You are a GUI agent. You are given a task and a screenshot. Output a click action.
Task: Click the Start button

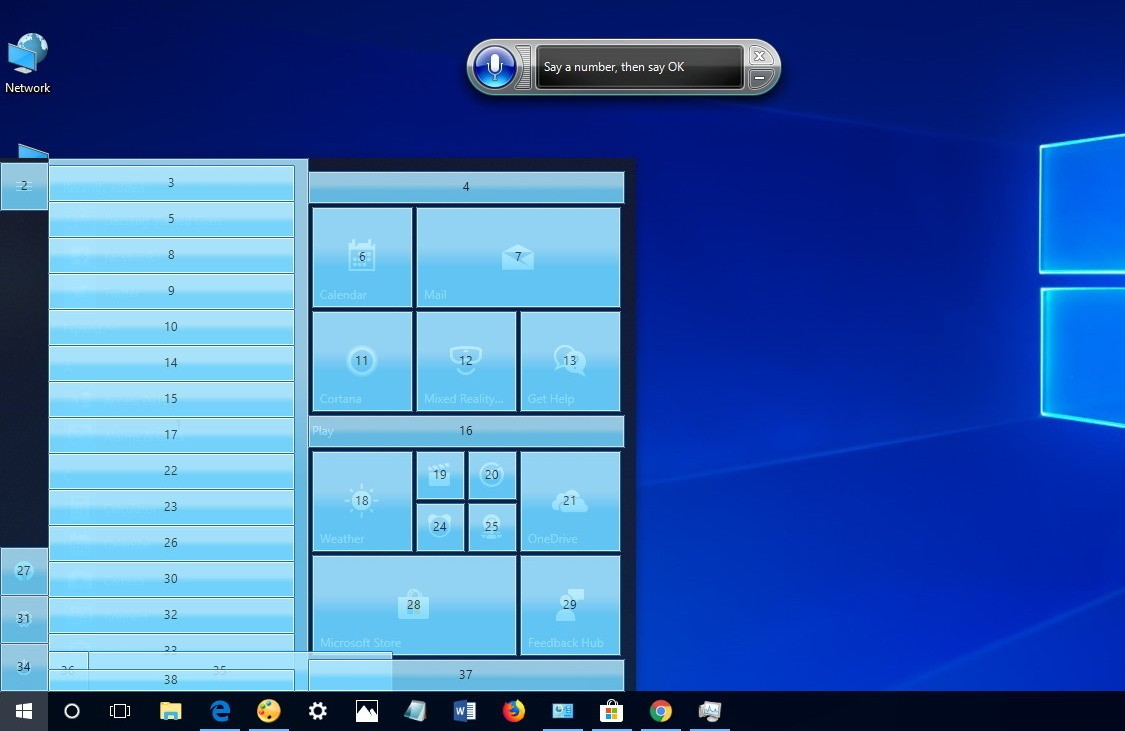click(22, 711)
